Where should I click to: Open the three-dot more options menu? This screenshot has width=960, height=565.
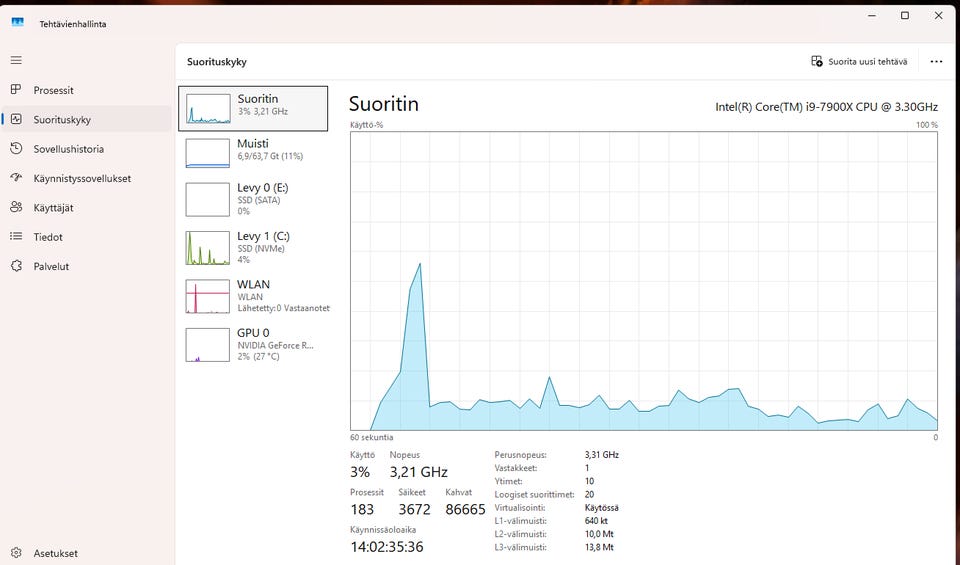click(936, 61)
